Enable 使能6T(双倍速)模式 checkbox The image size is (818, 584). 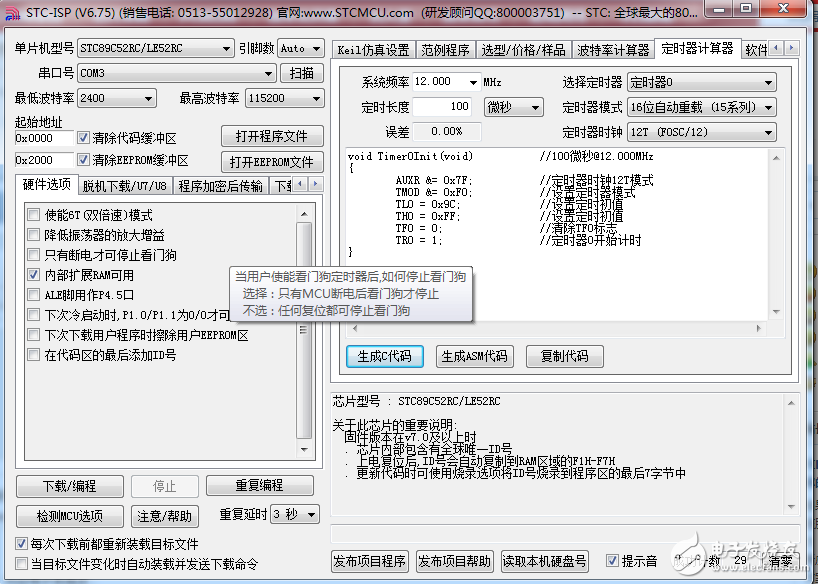33,214
